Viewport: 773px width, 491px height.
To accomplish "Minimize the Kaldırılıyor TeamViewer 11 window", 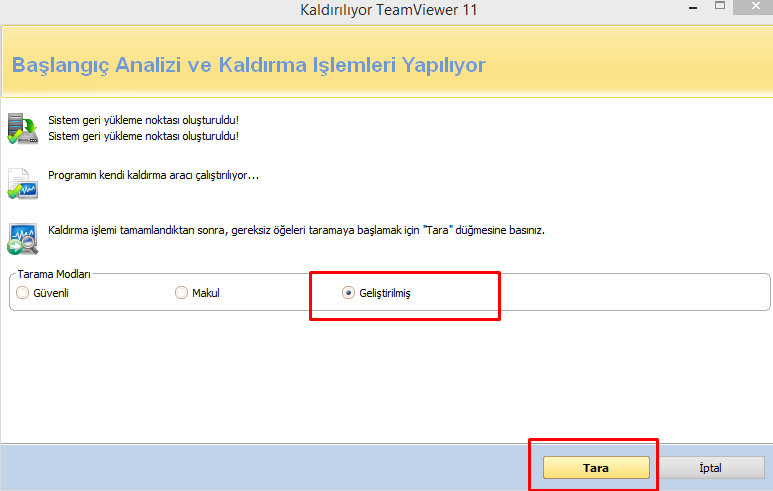I will tap(693, 7).
